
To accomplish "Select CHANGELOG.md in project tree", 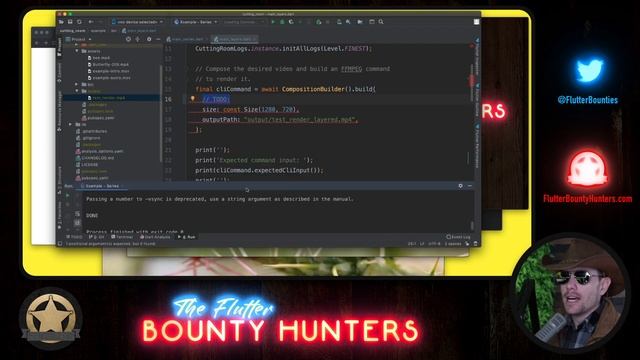I will pos(95,158).
